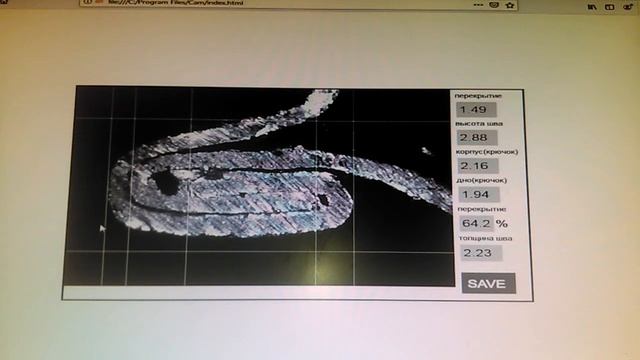This screenshot has width=640, height=360.
Task: Select the корпус(крючок) field showing 2.16
Action: tap(478, 166)
